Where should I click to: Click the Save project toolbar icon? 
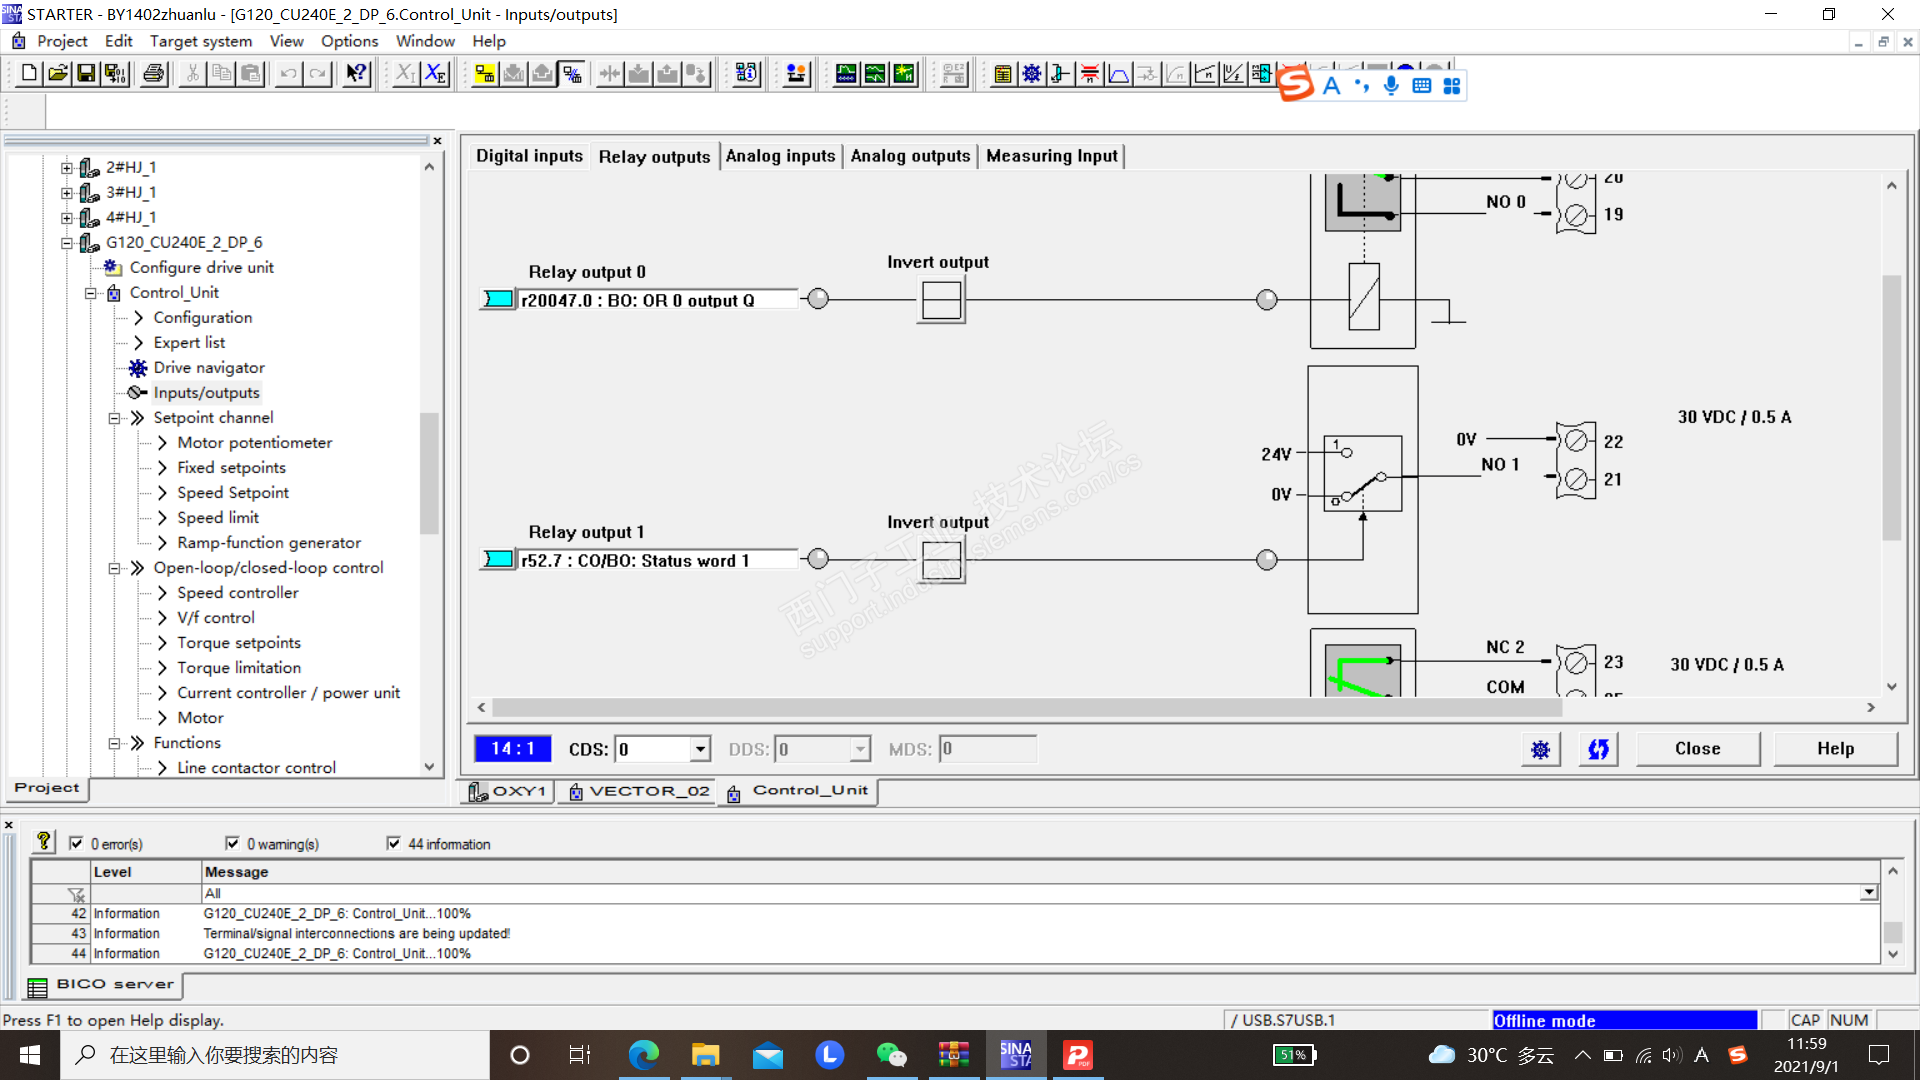[x=86, y=73]
